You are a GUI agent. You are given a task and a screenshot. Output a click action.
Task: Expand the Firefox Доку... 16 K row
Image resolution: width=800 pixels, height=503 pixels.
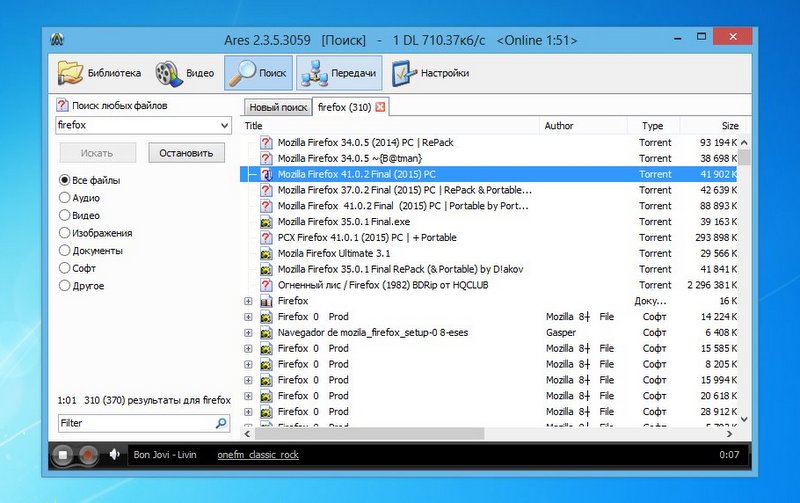point(248,301)
